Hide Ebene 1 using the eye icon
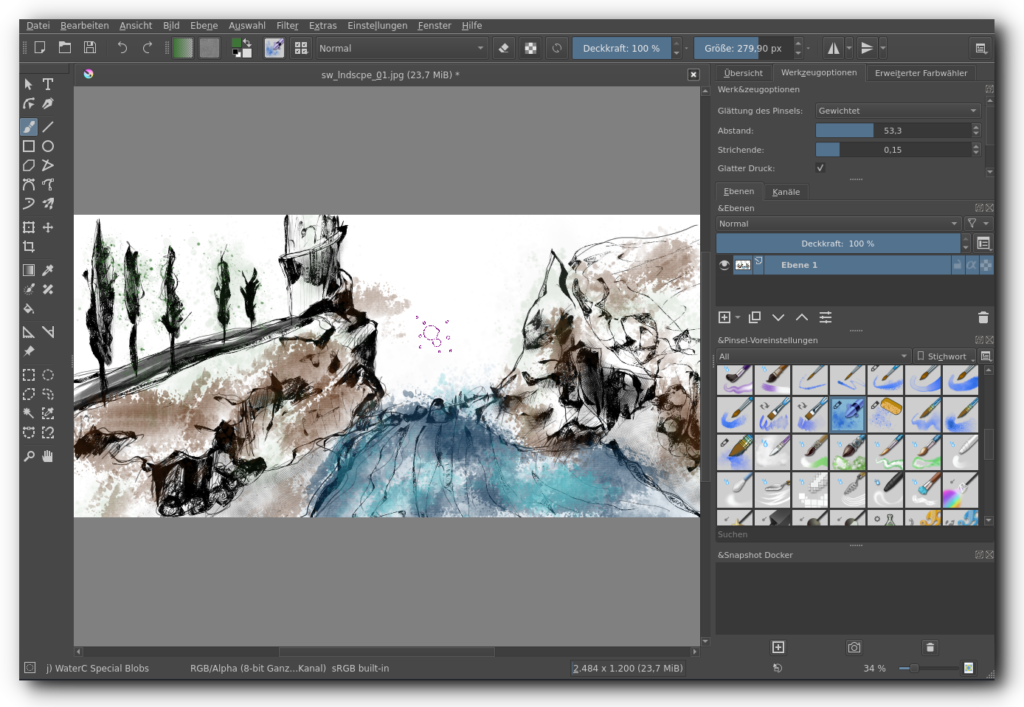 (x=724, y=265)
